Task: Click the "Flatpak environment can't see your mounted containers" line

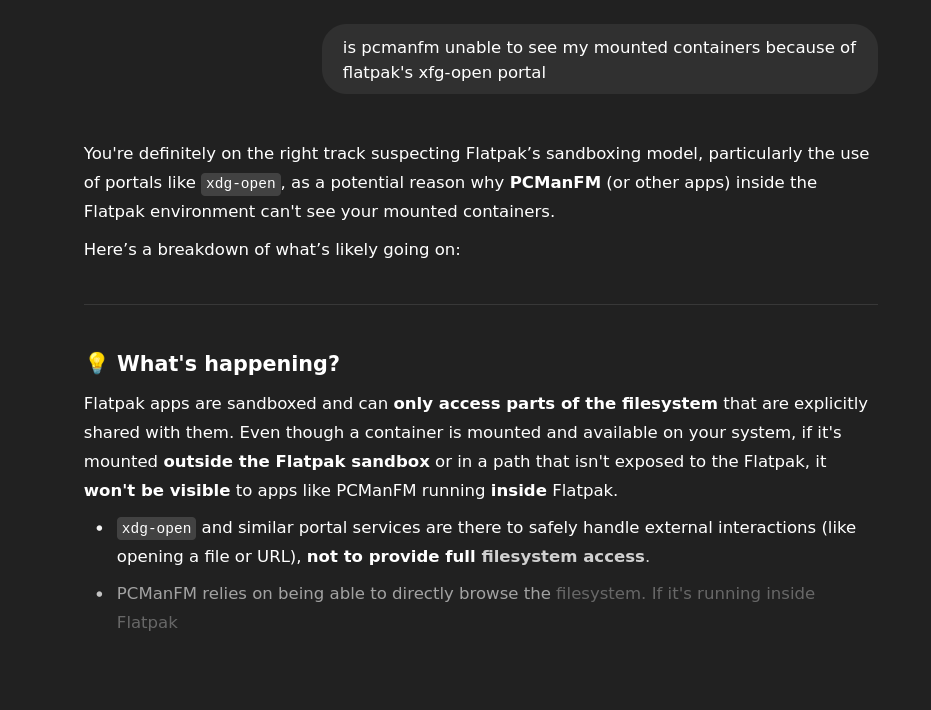Action: [x=319, y=212]
